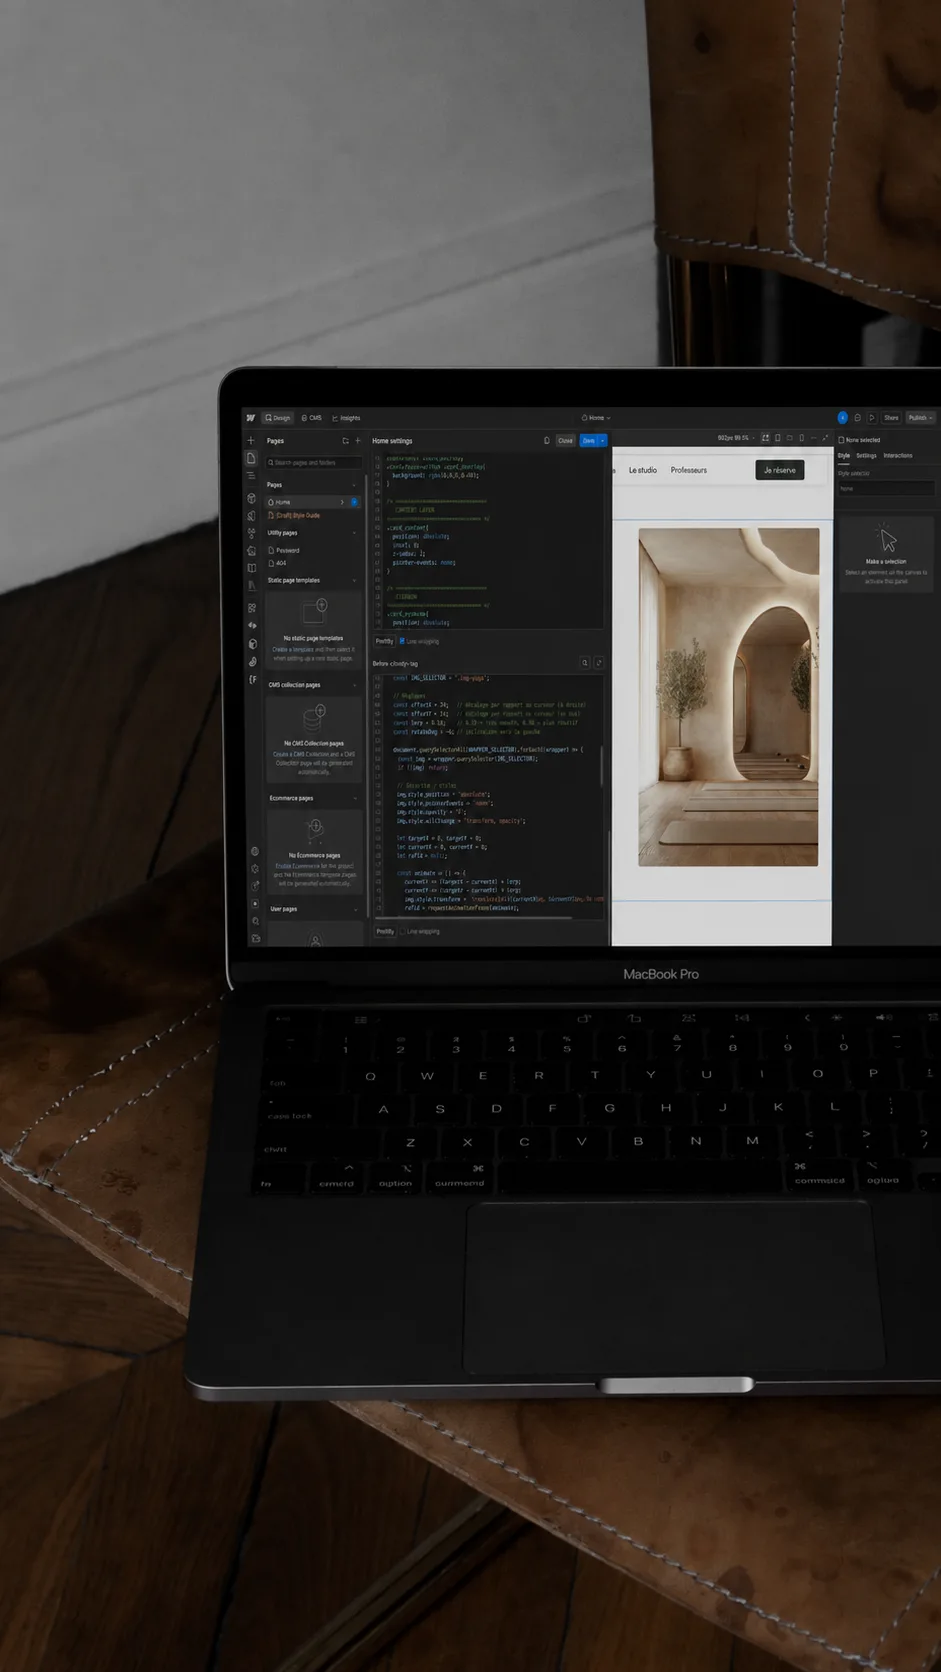Image resolution: width=941 pixels, height=1672 pixels.
Task: Prettify the Before body tag code
Action: point(385,931)
